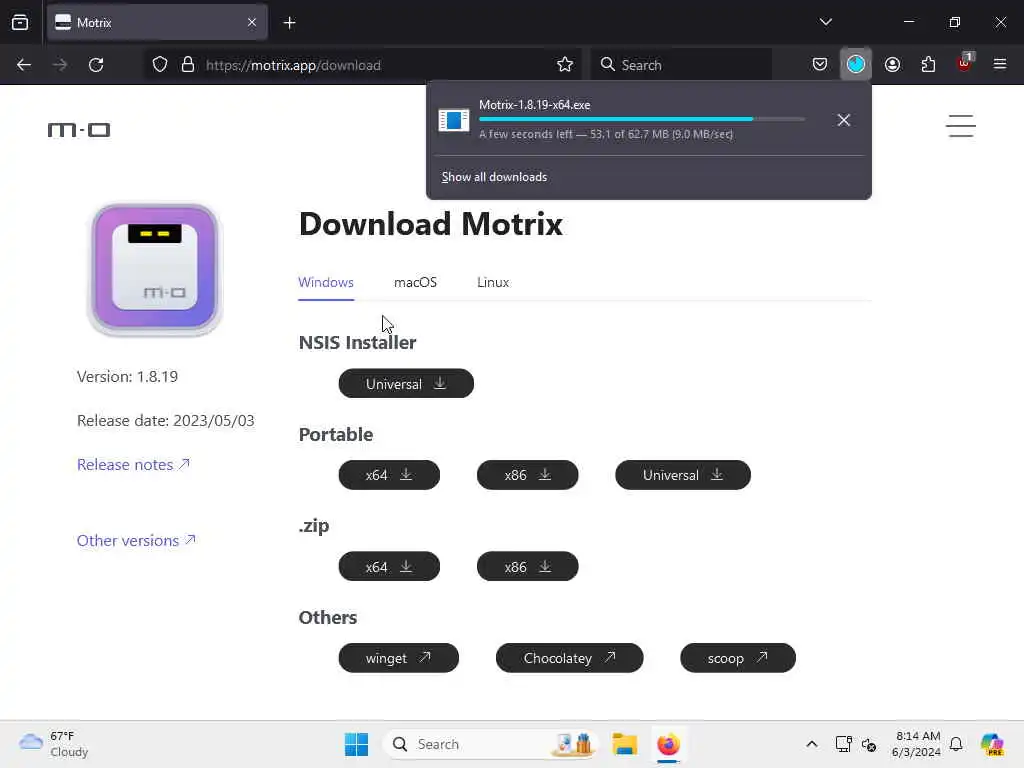
Task: Open the clock showing 8:14 AM
Action: pyautogui.click(x=916, y=744)
